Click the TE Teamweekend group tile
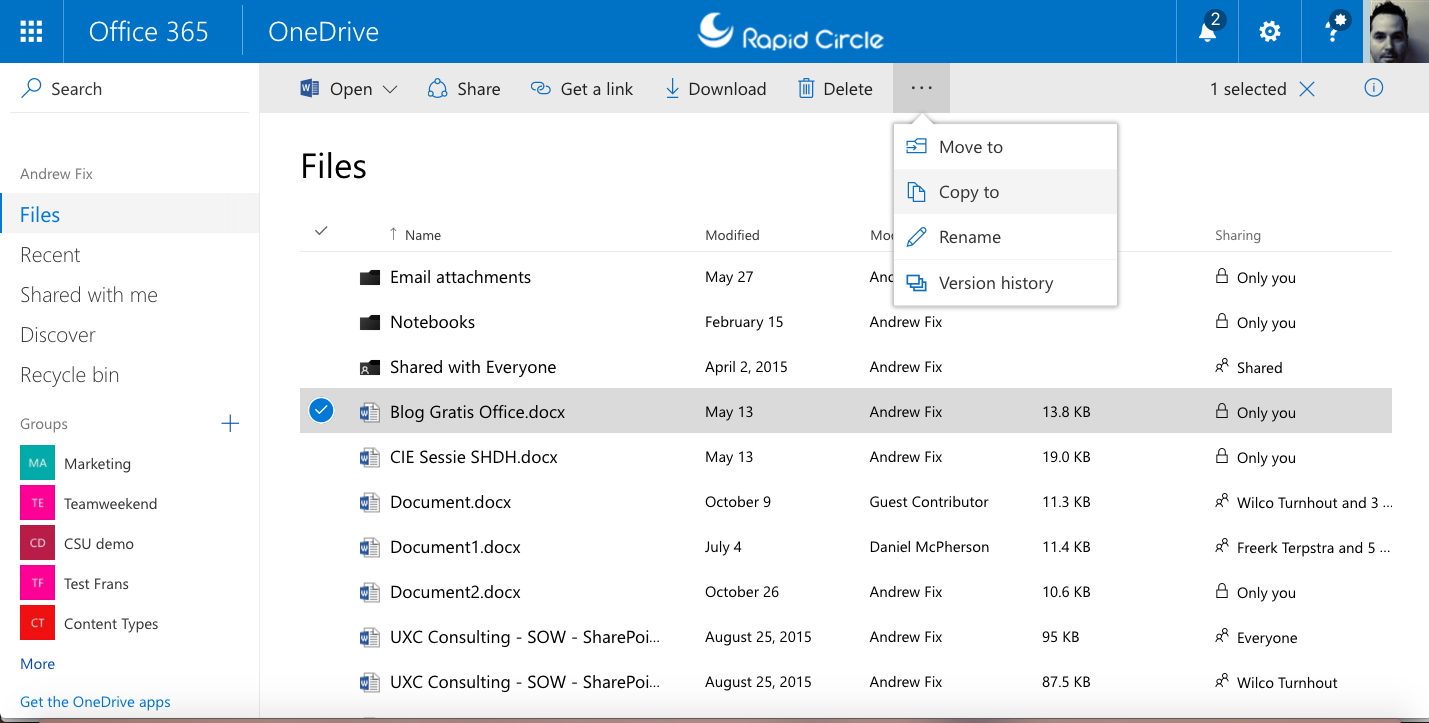The width and height of the screenshot is (1429, 723). (x=37, y=503)
